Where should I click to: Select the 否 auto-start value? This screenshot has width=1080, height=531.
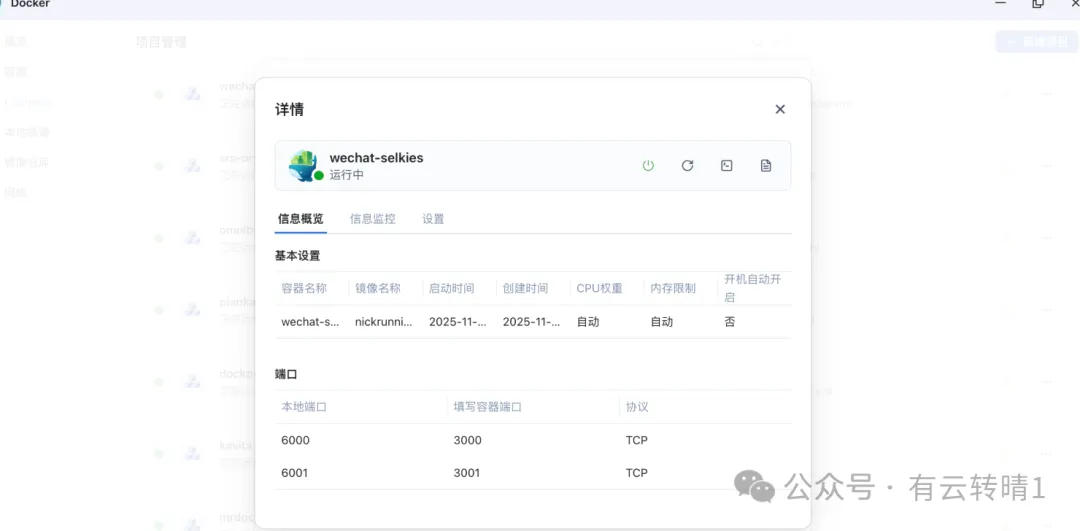coord(729,322)
